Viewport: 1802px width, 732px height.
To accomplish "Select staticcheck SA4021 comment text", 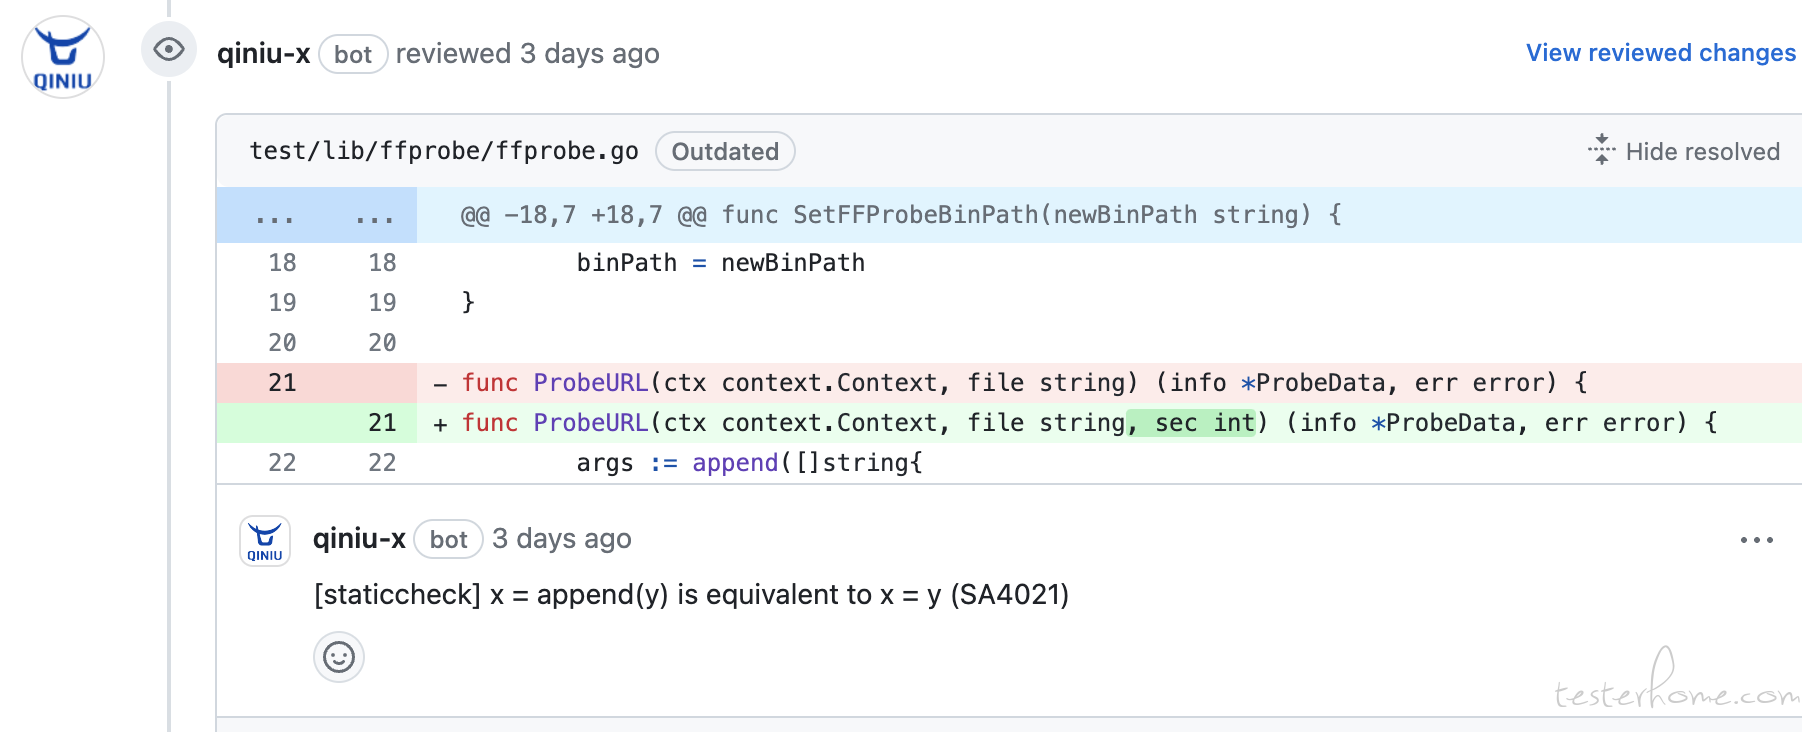I will (691, 595).
